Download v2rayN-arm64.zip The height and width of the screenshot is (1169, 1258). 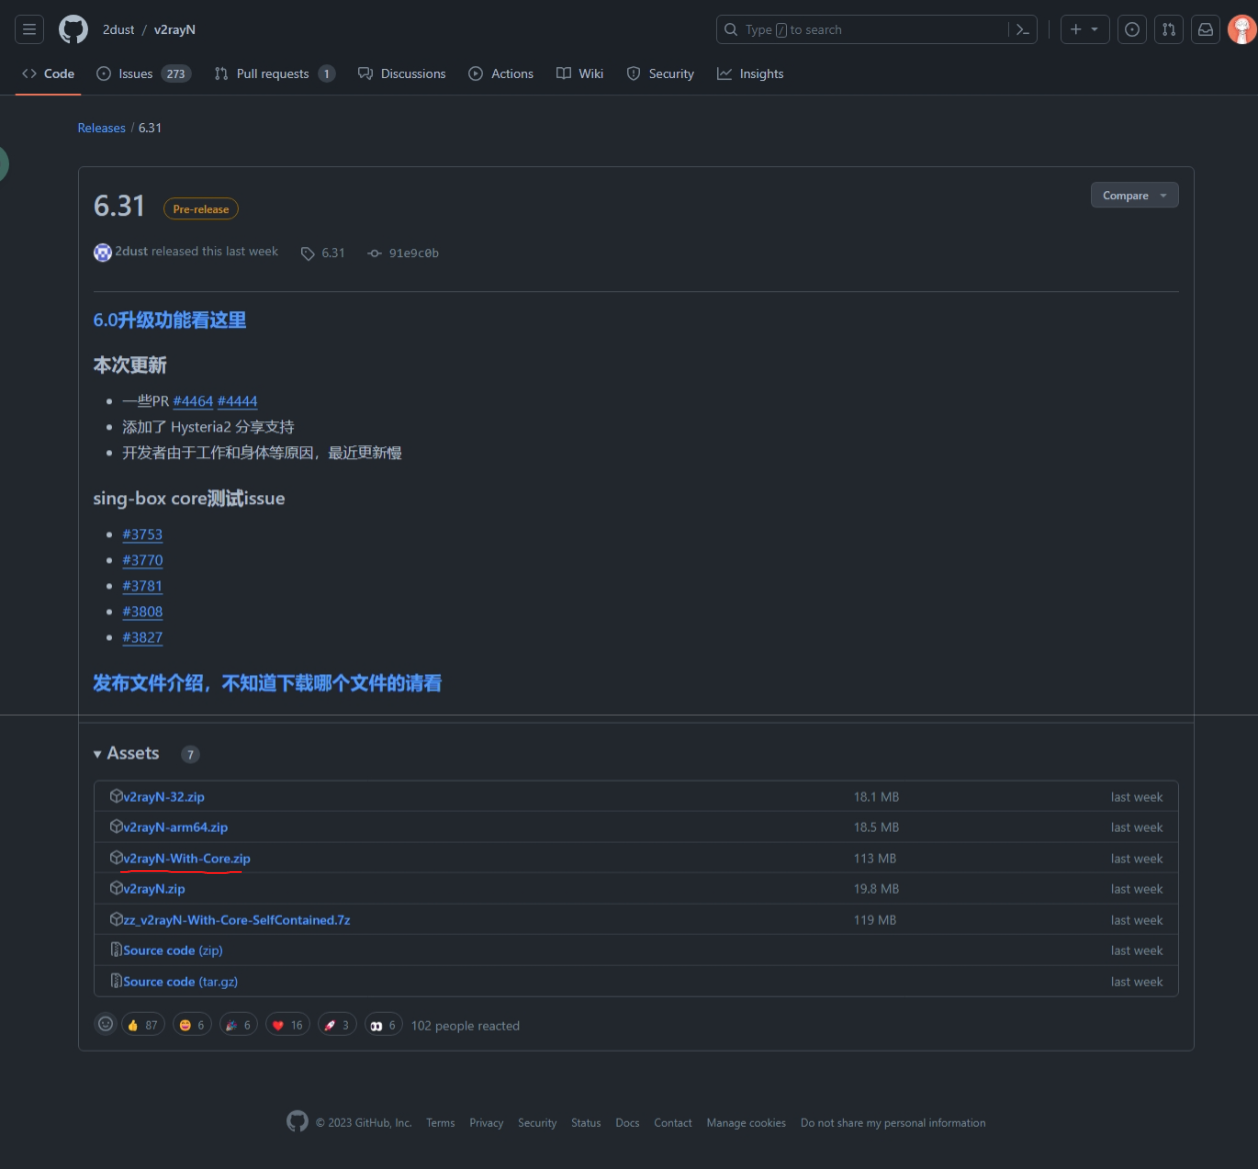coord(175,827)
